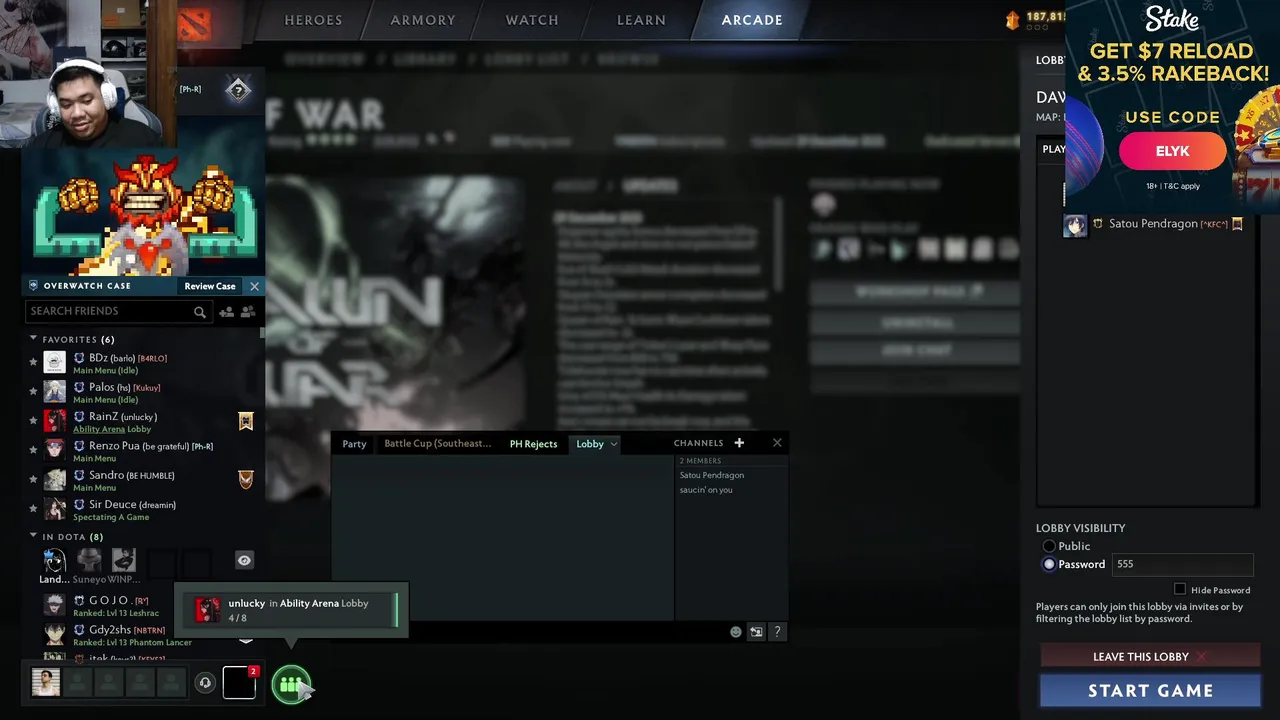Click the ELYK code button in Stake ad

click(1172, 151)
